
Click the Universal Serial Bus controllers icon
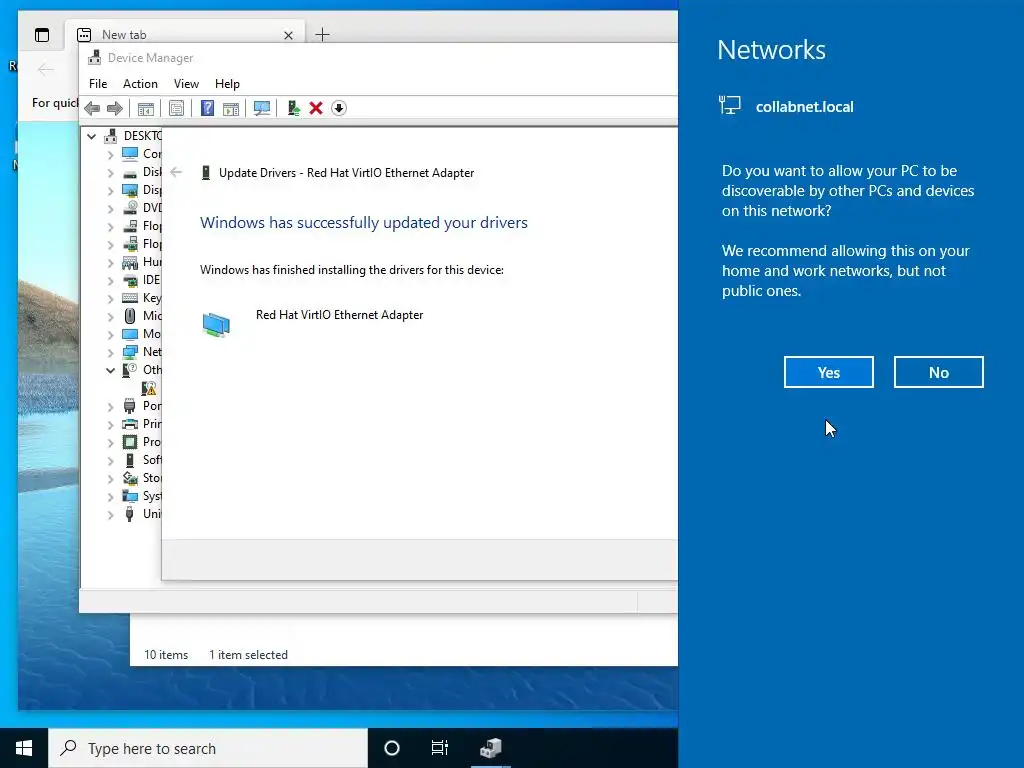click(130, 514)
